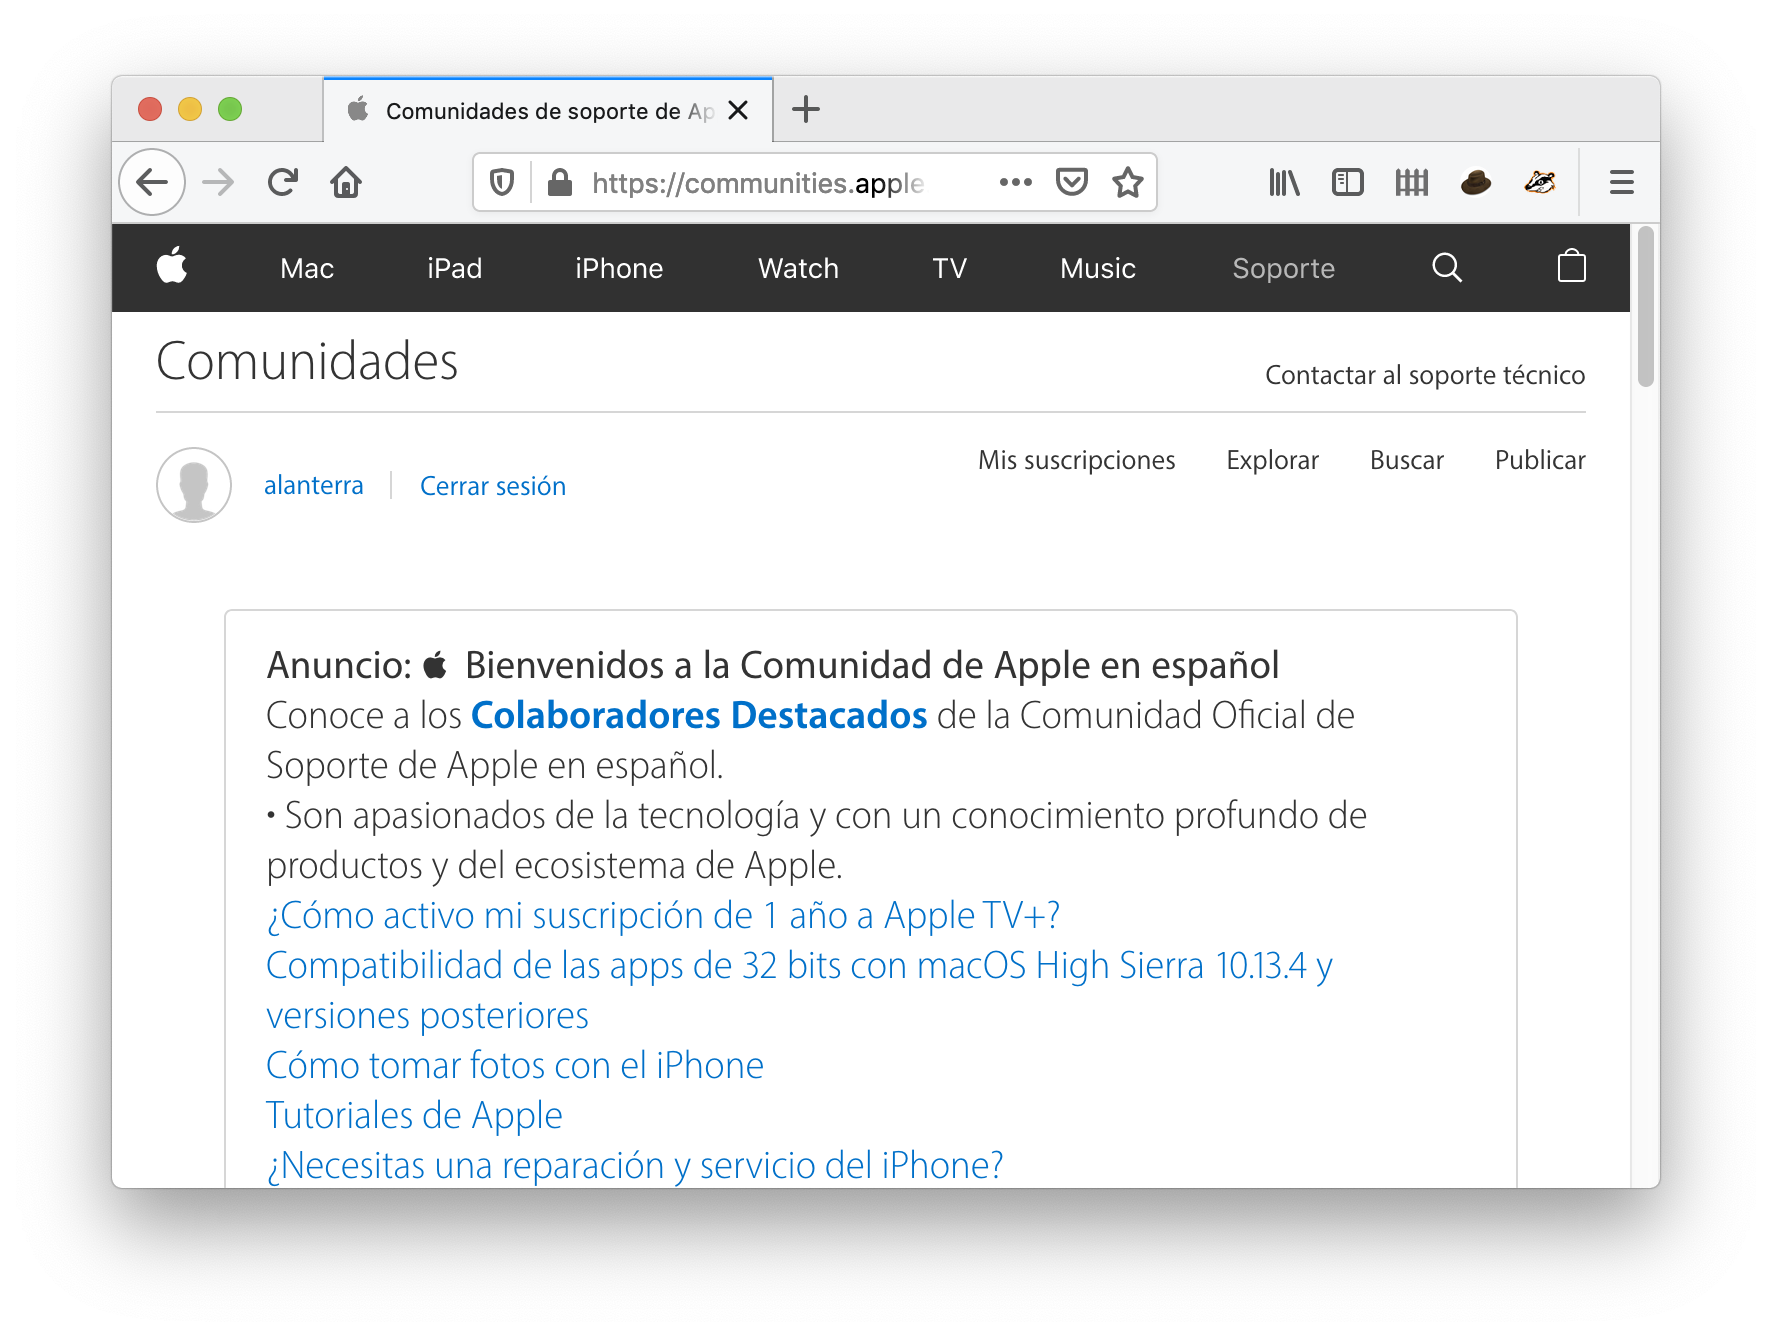
Task: Select the Comunidades de soporte de Apple tab
Action: [548, 110]
